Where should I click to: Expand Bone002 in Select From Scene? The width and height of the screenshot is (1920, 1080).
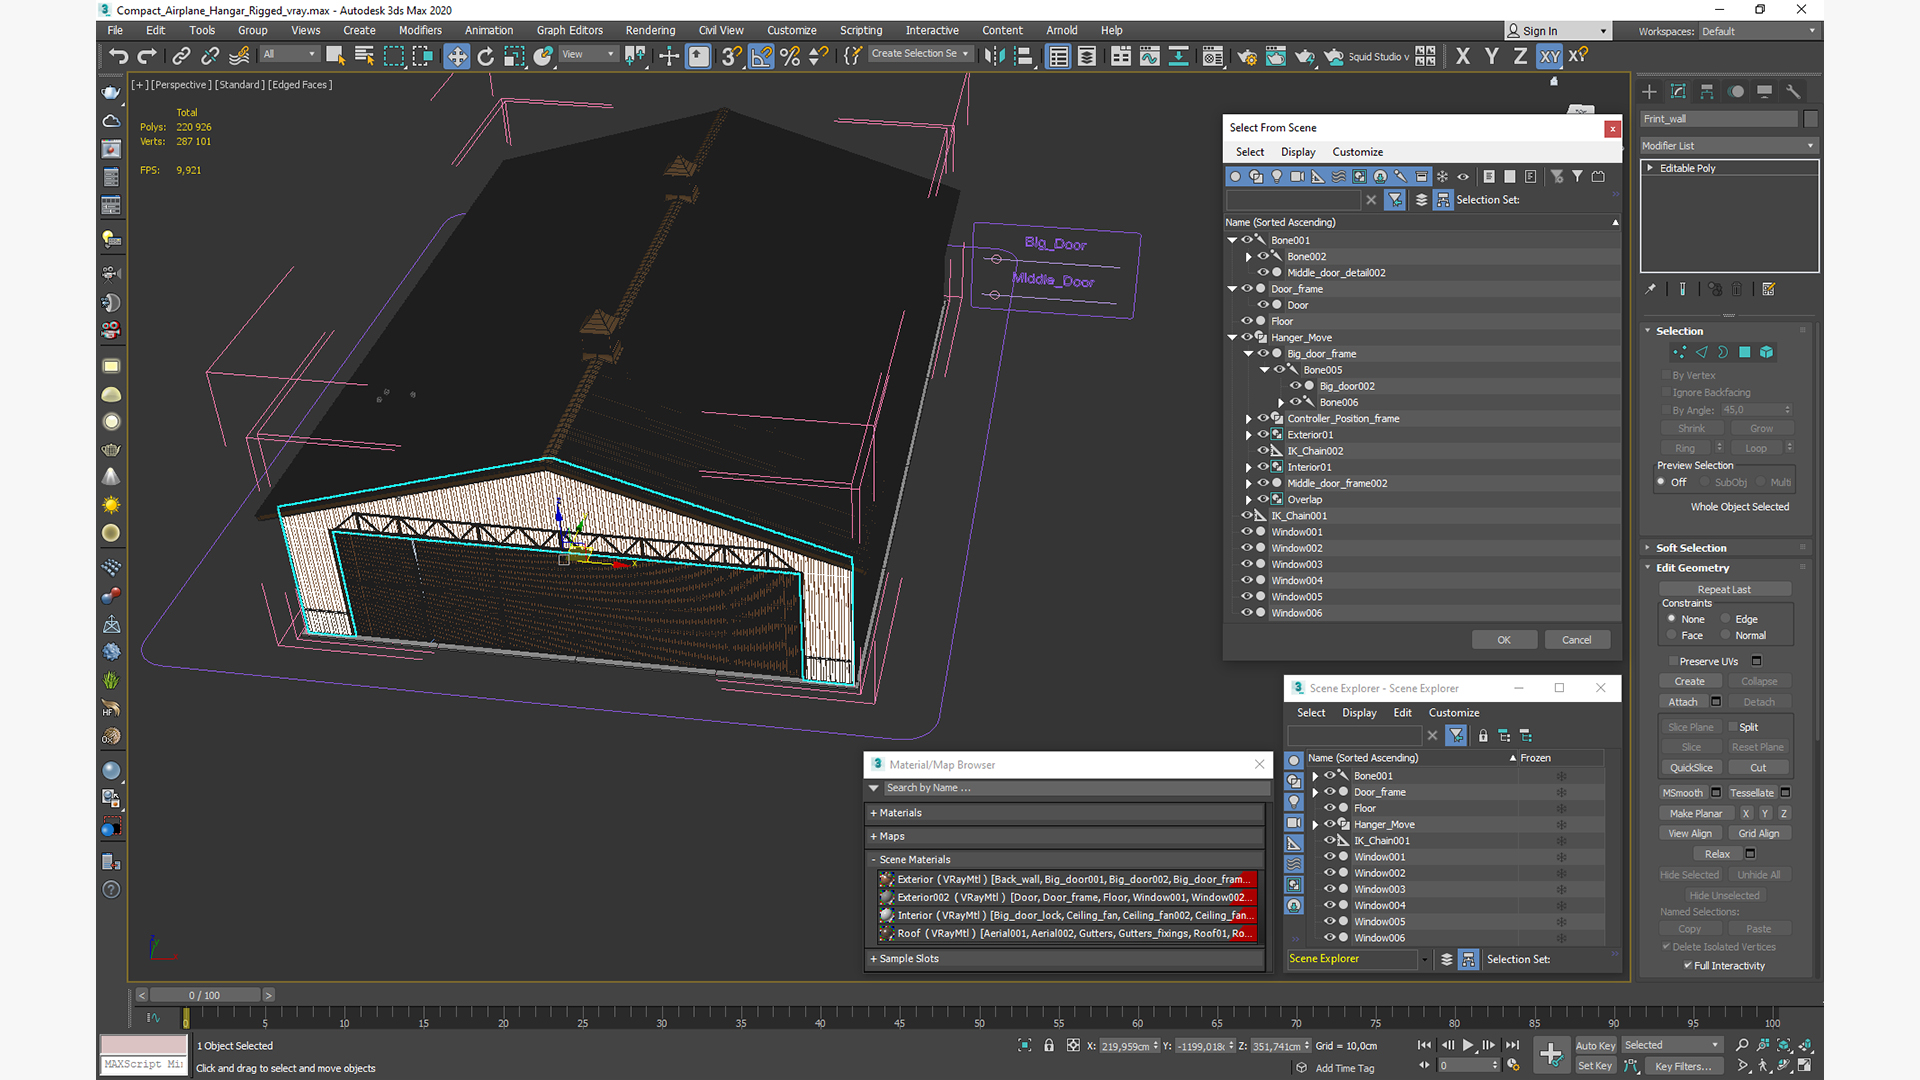coord(1249,256)
